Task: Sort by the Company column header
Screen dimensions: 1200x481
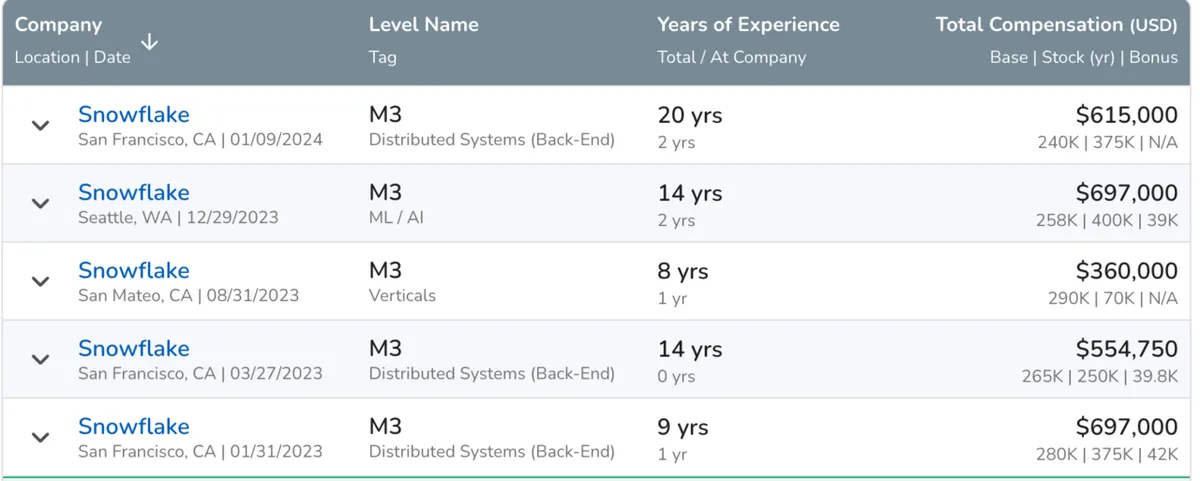Action: coord(59,25)
